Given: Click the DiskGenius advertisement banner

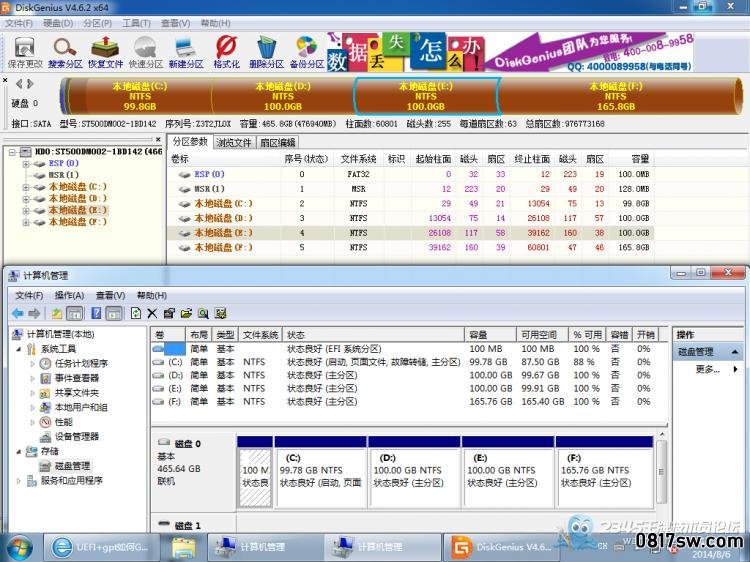Looking at the screenshot, I should pos(510,52).
